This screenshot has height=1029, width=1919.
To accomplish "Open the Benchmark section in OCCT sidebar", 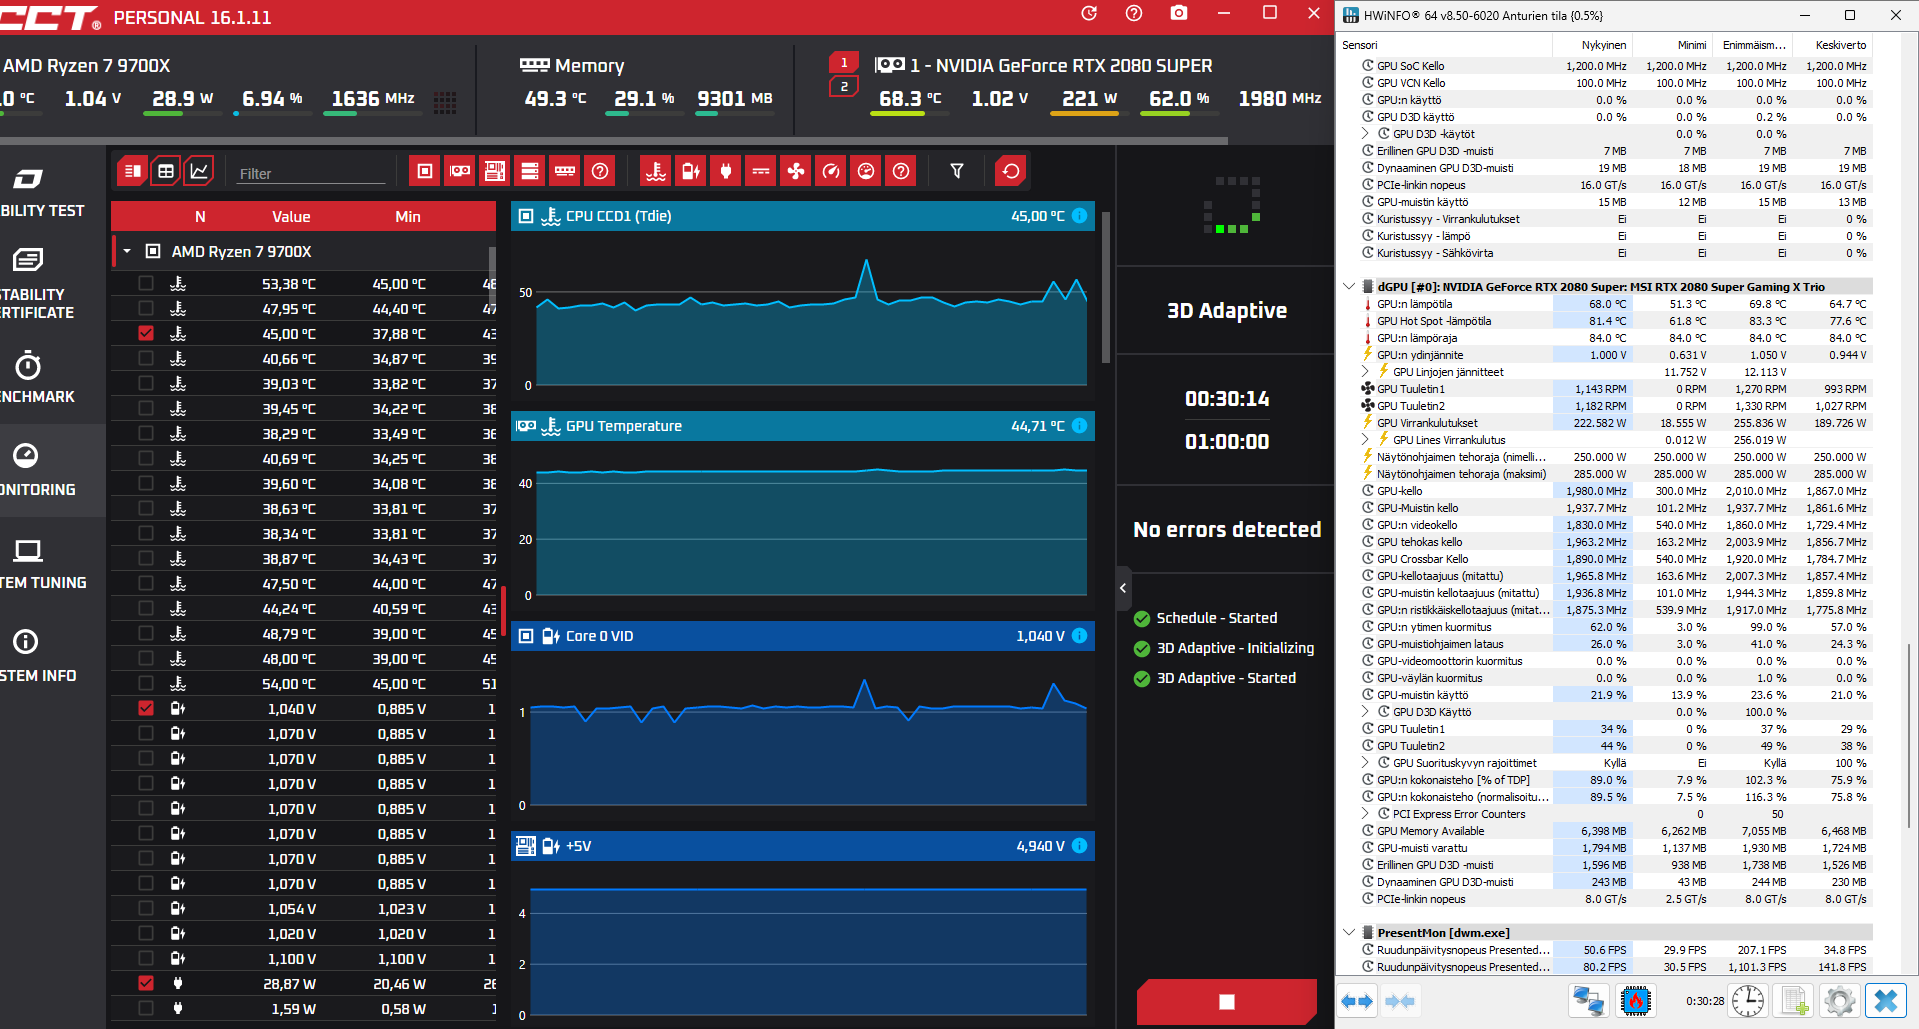I will click(x=40, y=378).
